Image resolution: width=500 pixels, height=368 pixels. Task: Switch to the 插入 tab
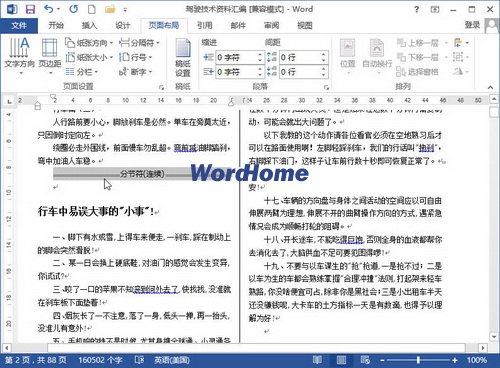pyautogui.click(x=89, y=25)
